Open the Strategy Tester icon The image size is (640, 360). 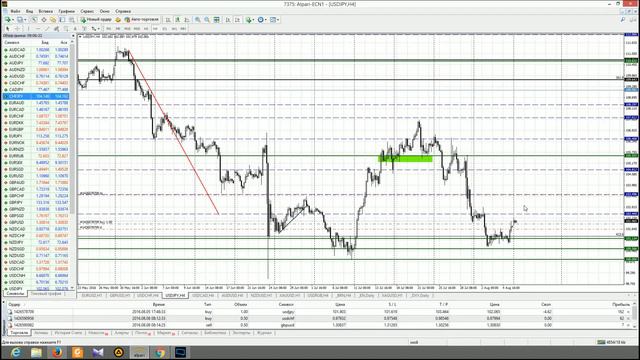coord(71,20)
